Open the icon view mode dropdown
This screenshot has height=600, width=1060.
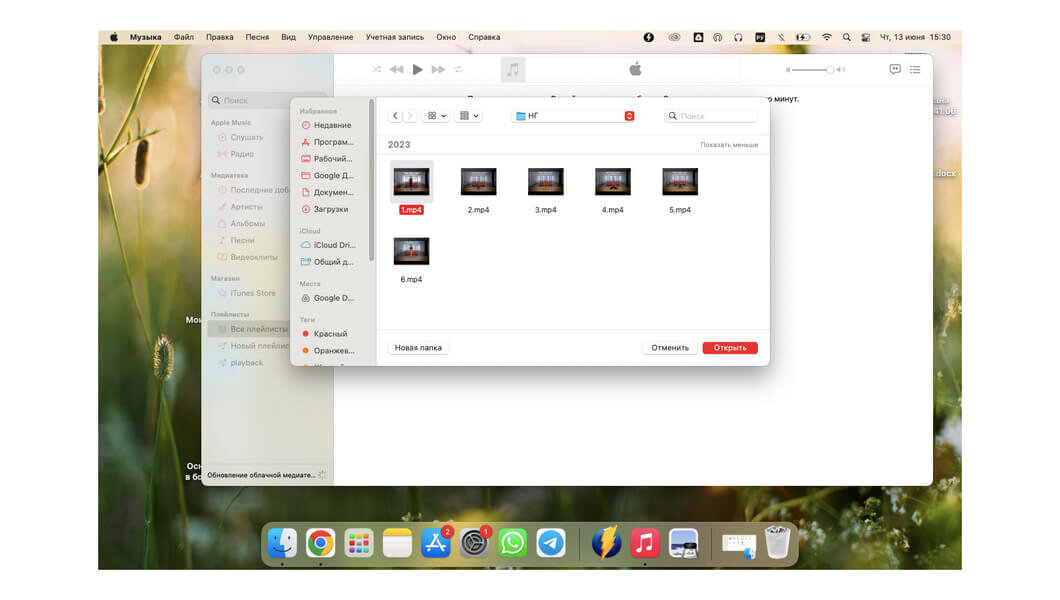pyautogui.click(x=436, y=116)
